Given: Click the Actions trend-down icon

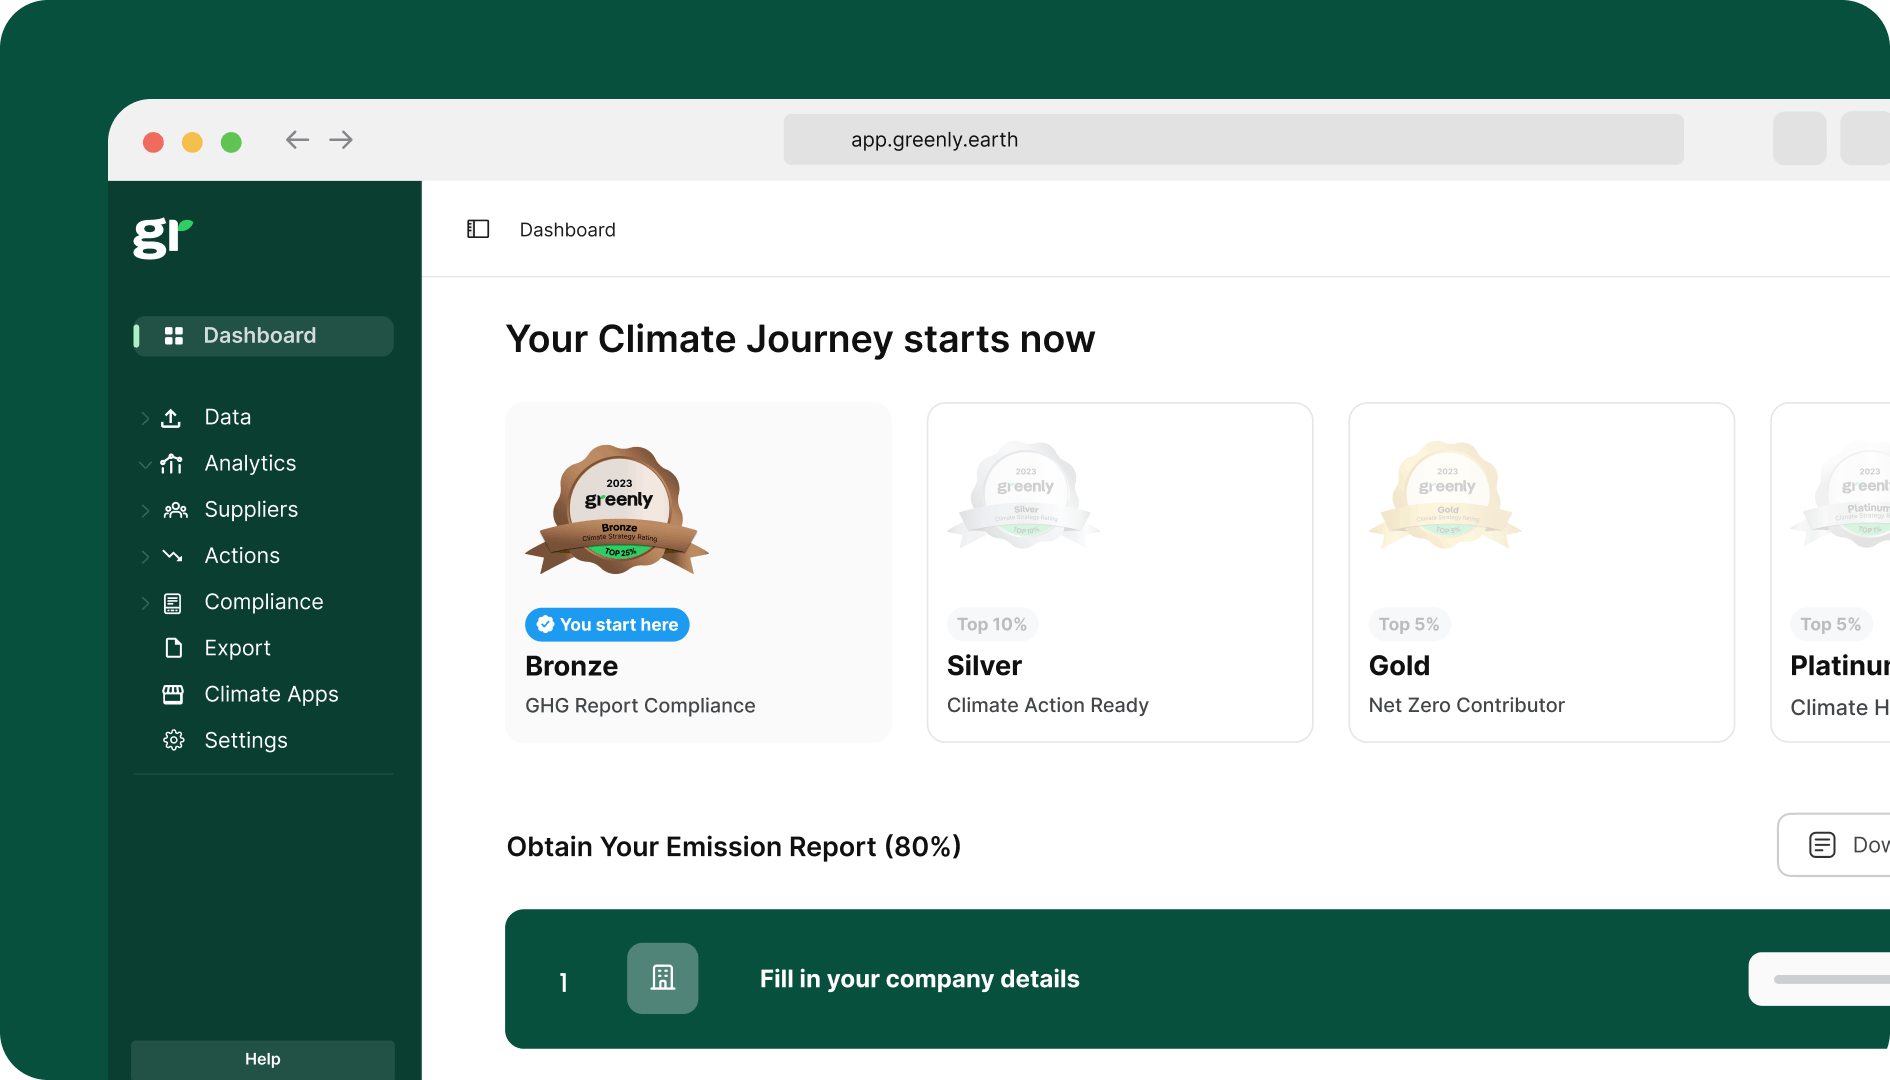Looking at the screenshot, I should (x=173, y=556).
